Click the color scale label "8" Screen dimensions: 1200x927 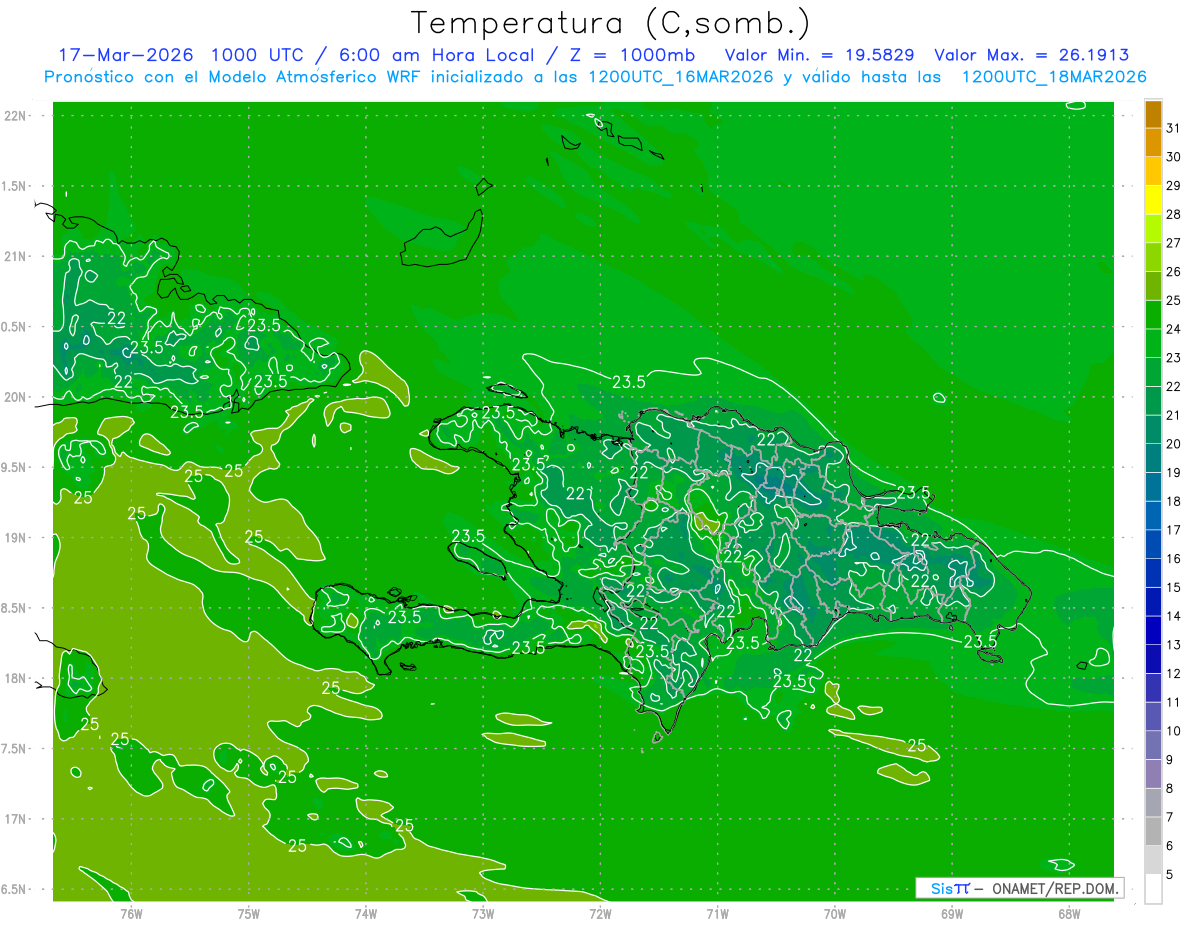tap(1170, 789)
